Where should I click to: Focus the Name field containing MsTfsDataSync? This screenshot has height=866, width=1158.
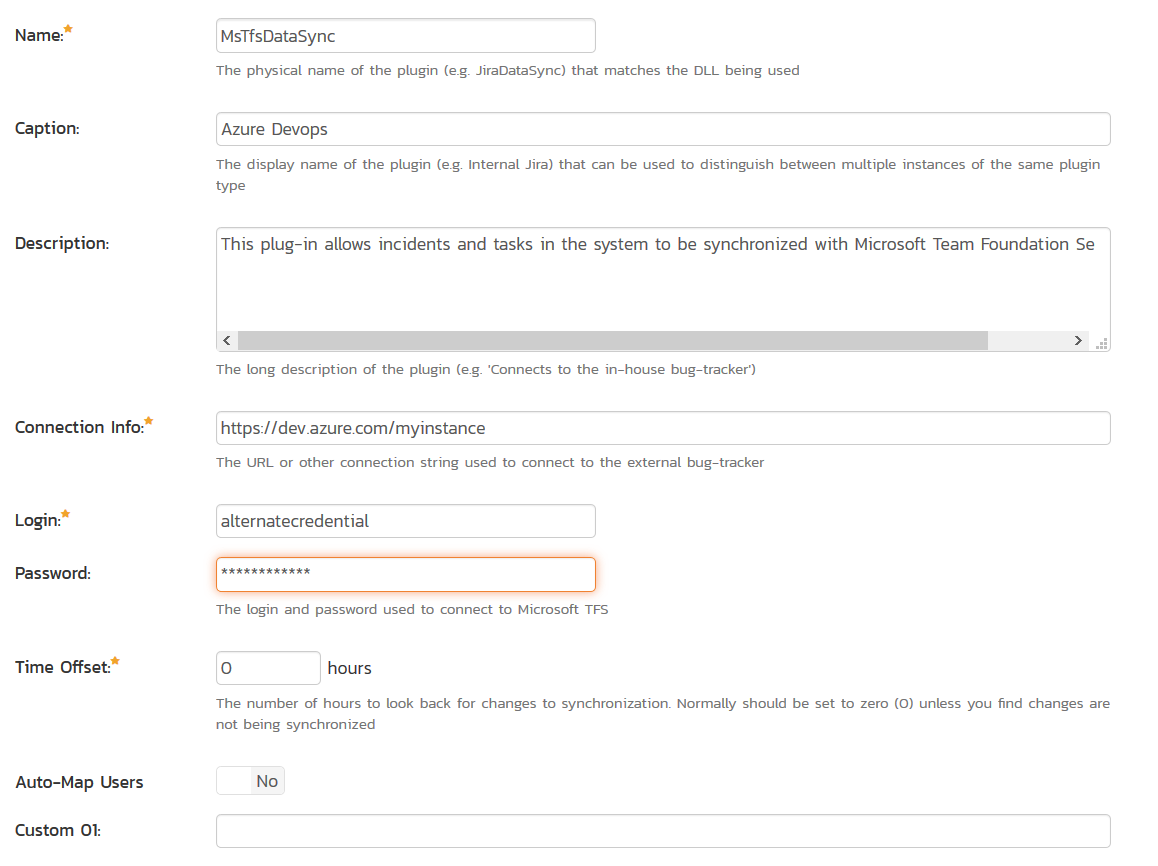point(405,36)
